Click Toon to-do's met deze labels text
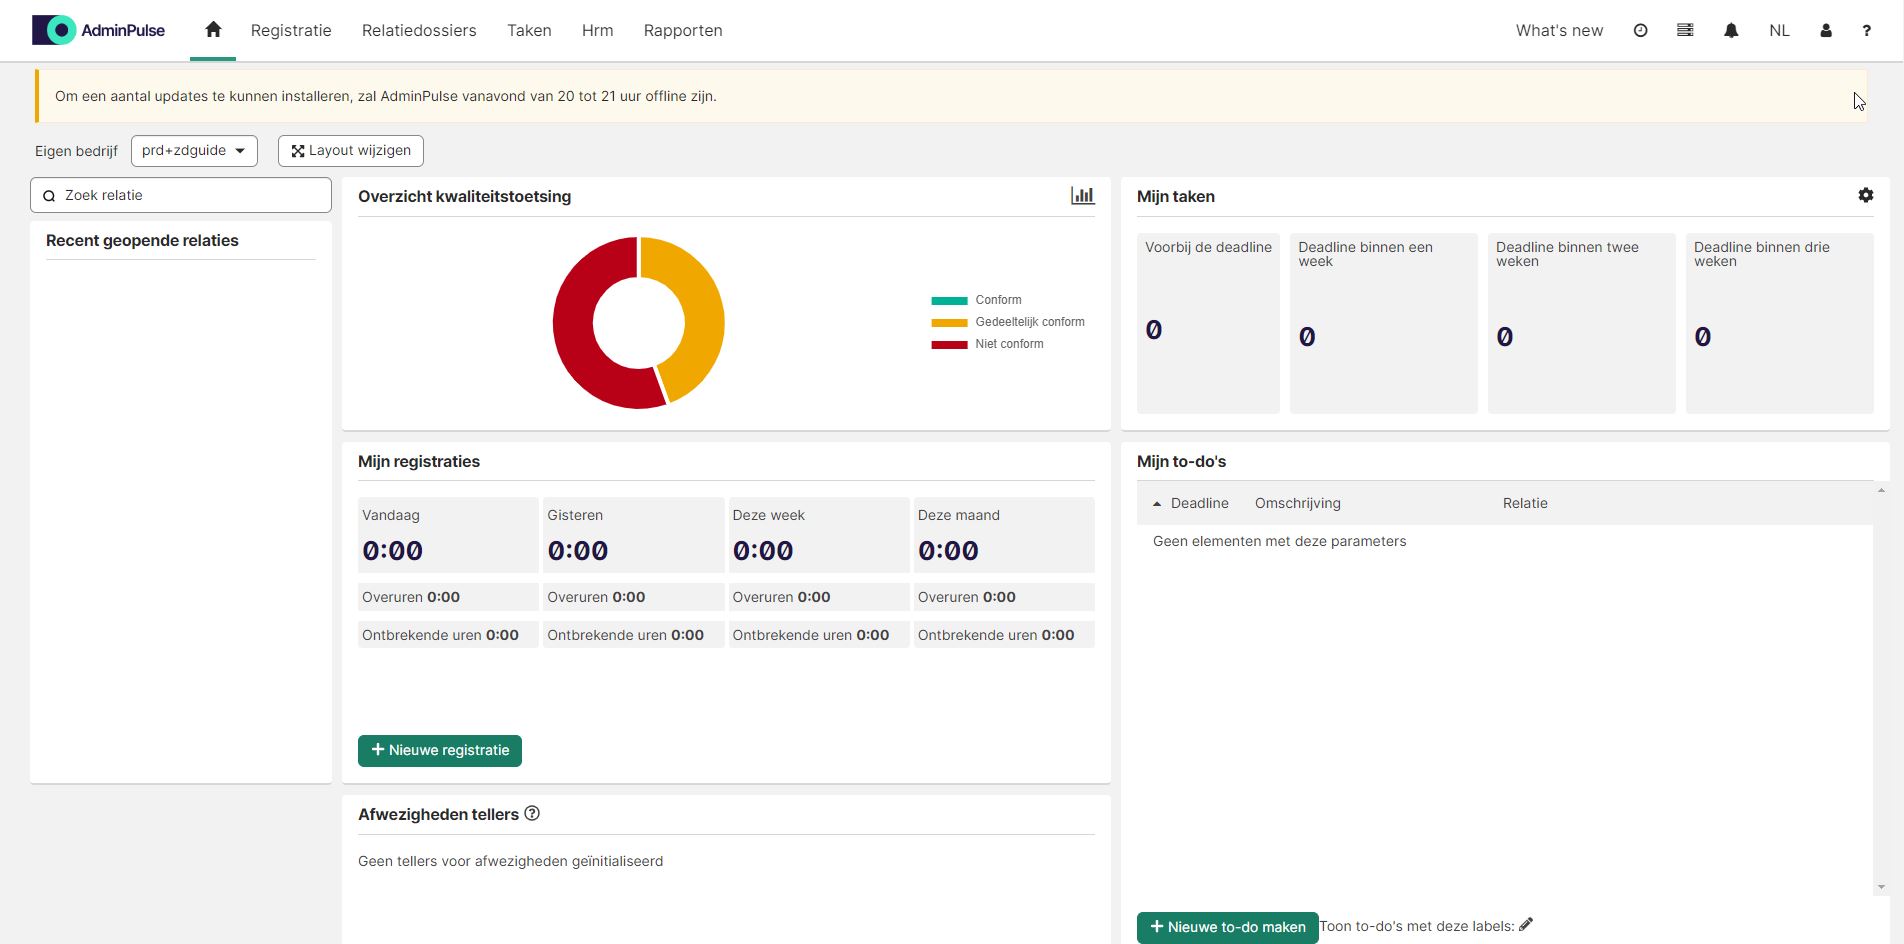Screen dimensions: 1904x944 tap(1416, 926)
